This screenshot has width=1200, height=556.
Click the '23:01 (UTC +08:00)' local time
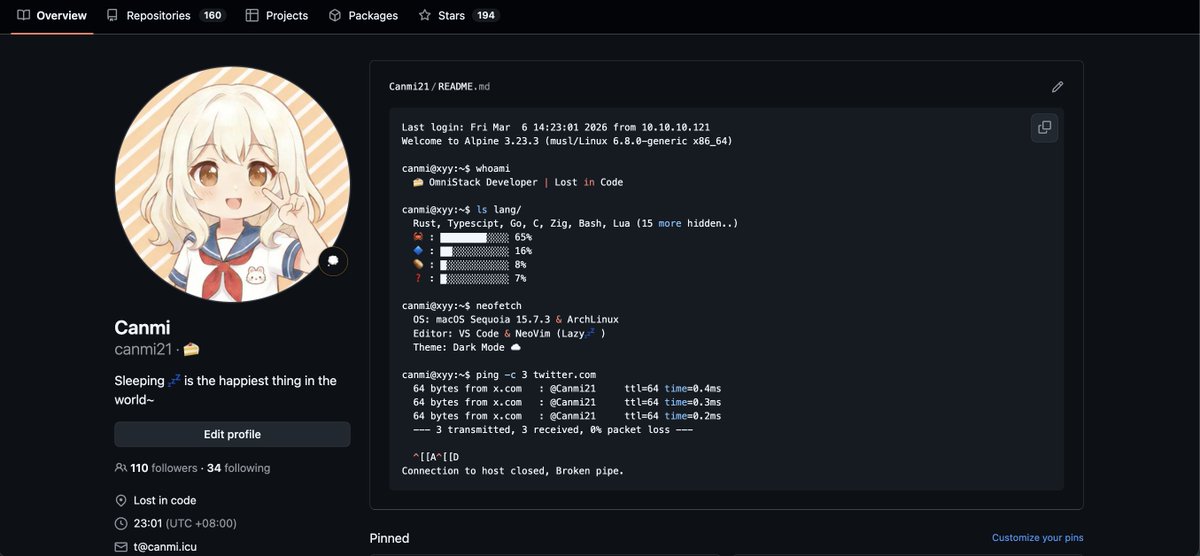(185, 523)
